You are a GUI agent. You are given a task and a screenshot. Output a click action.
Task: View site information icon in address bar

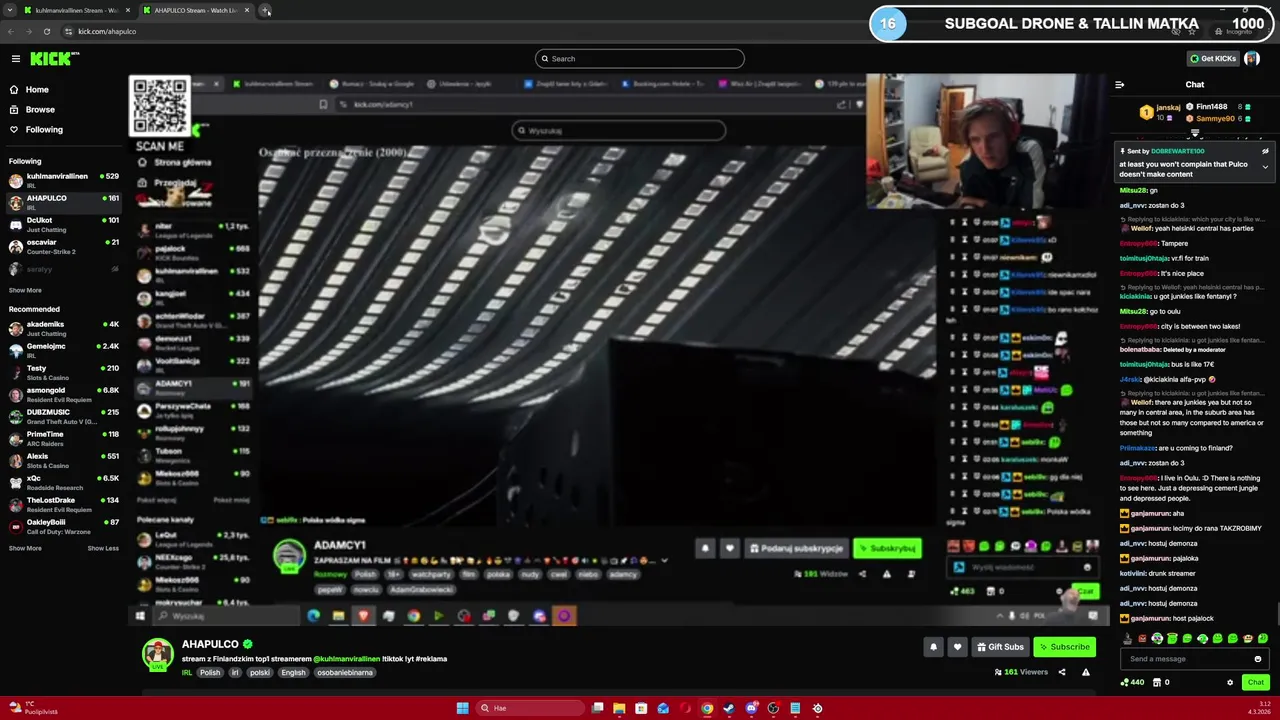tap(68, 31)
